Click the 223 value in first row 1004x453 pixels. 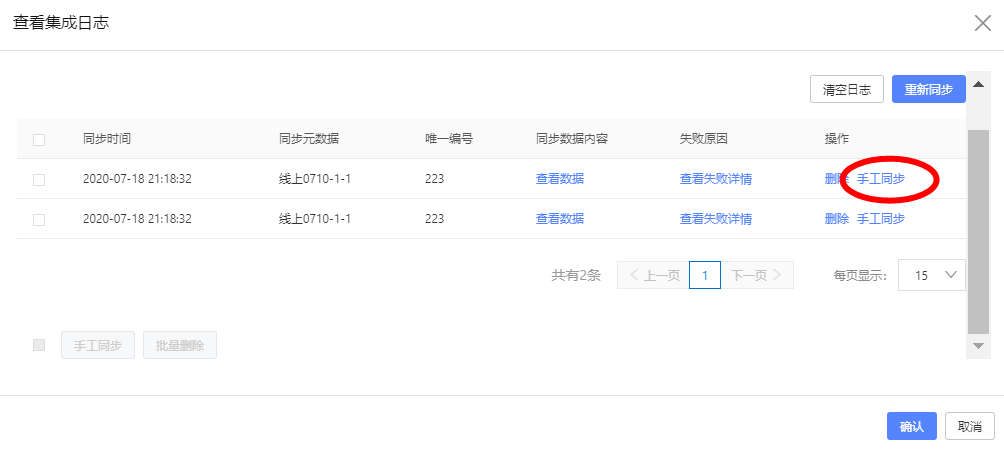click(435, 179)
